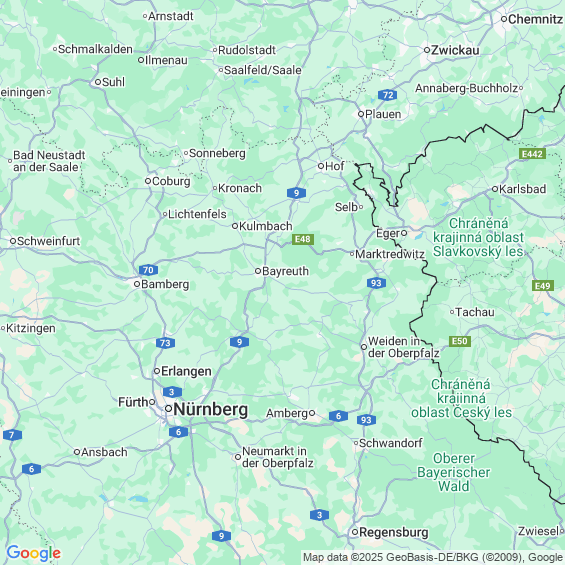The image size is (565, 565).
Task: Click the E49 route badge at right edge
Action: pyautogui.click(x=543, y=286)
